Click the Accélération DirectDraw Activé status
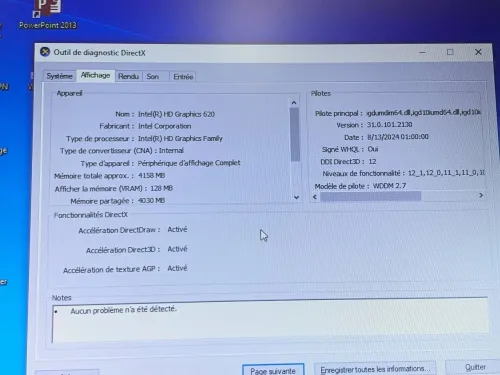 (177, 229)
